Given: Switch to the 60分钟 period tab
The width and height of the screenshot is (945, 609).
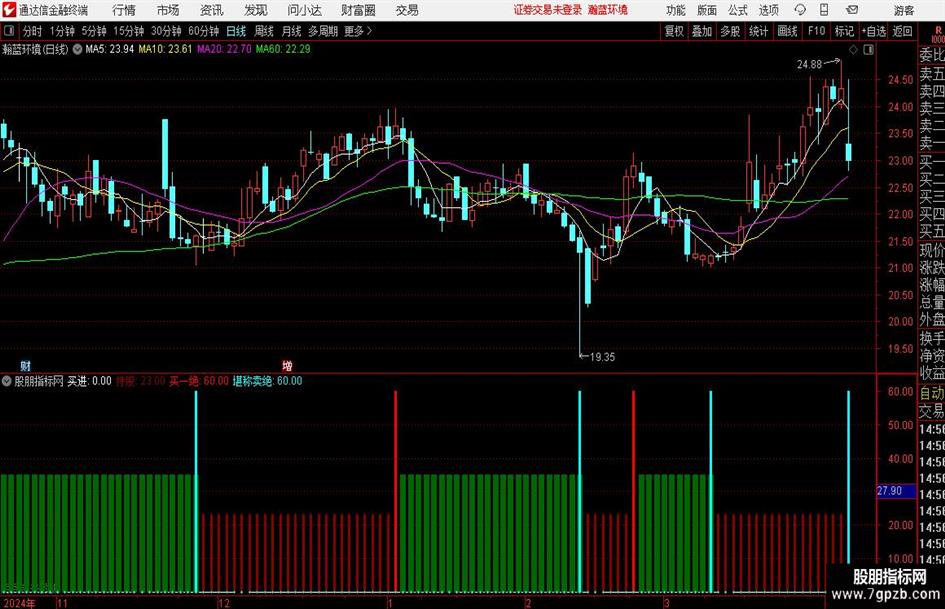Looking at the screenshot, I should (x=204, y=31).
